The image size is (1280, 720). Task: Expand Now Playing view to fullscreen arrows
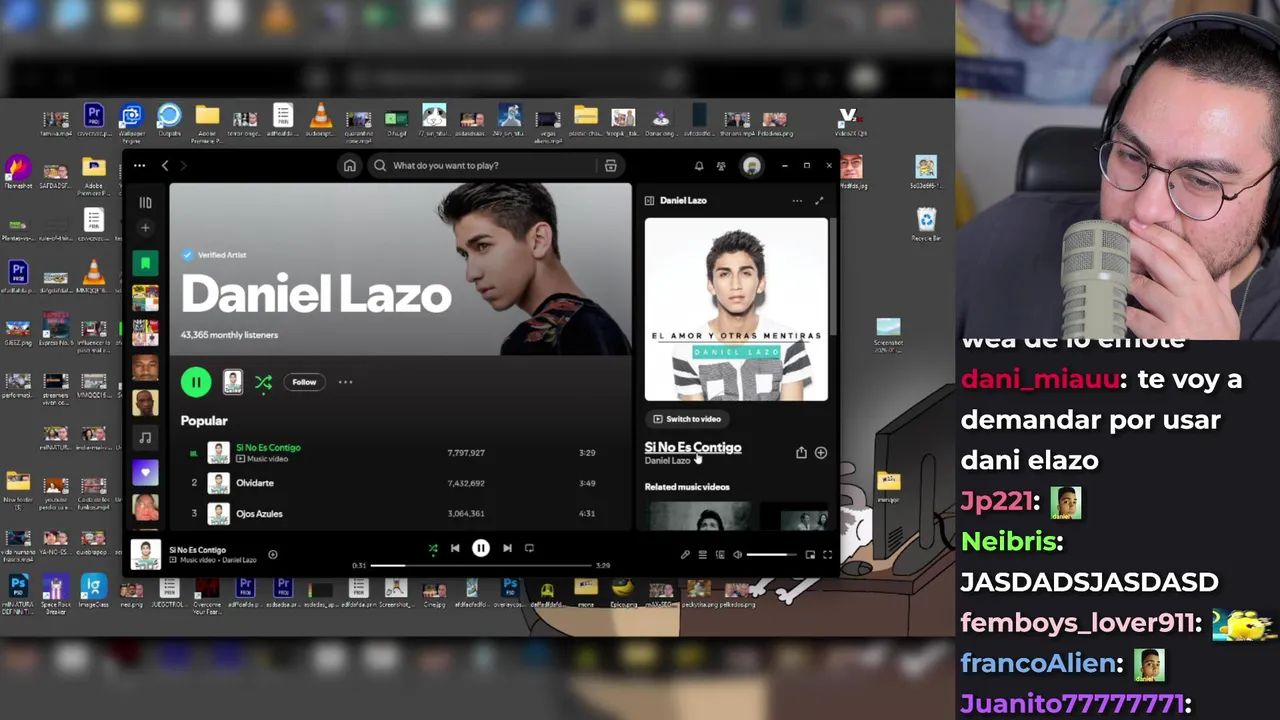pyautogui.click(x=819, y=201)
